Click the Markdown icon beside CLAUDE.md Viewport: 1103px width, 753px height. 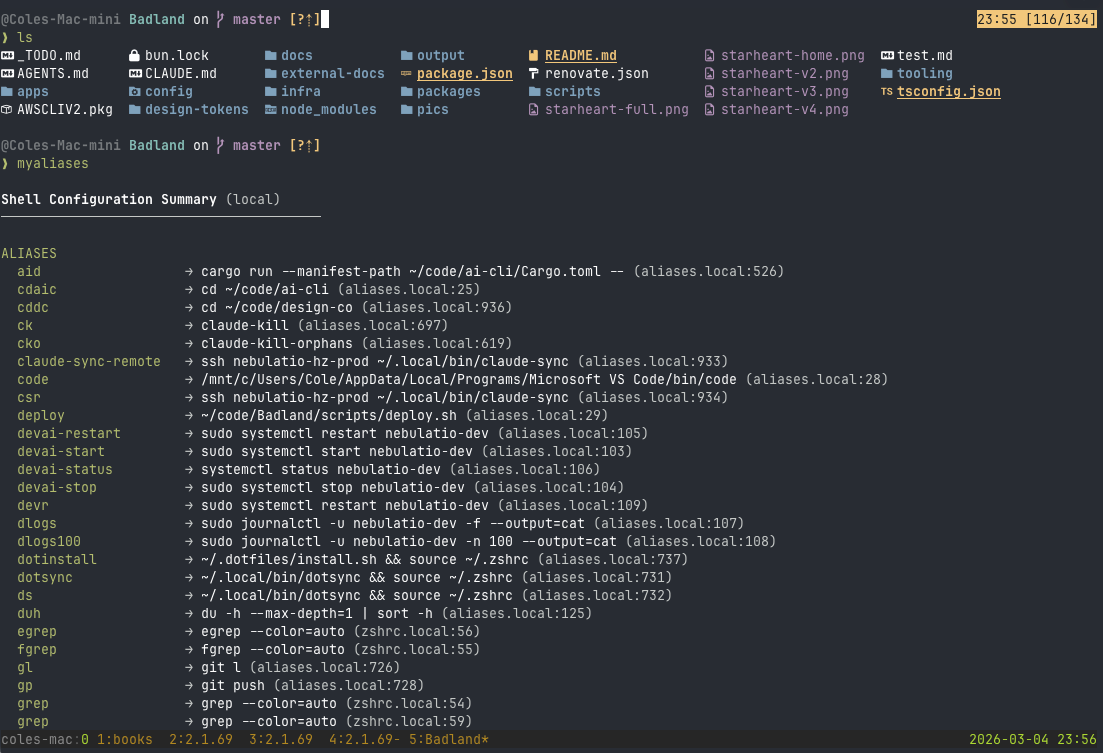point(134,73)
